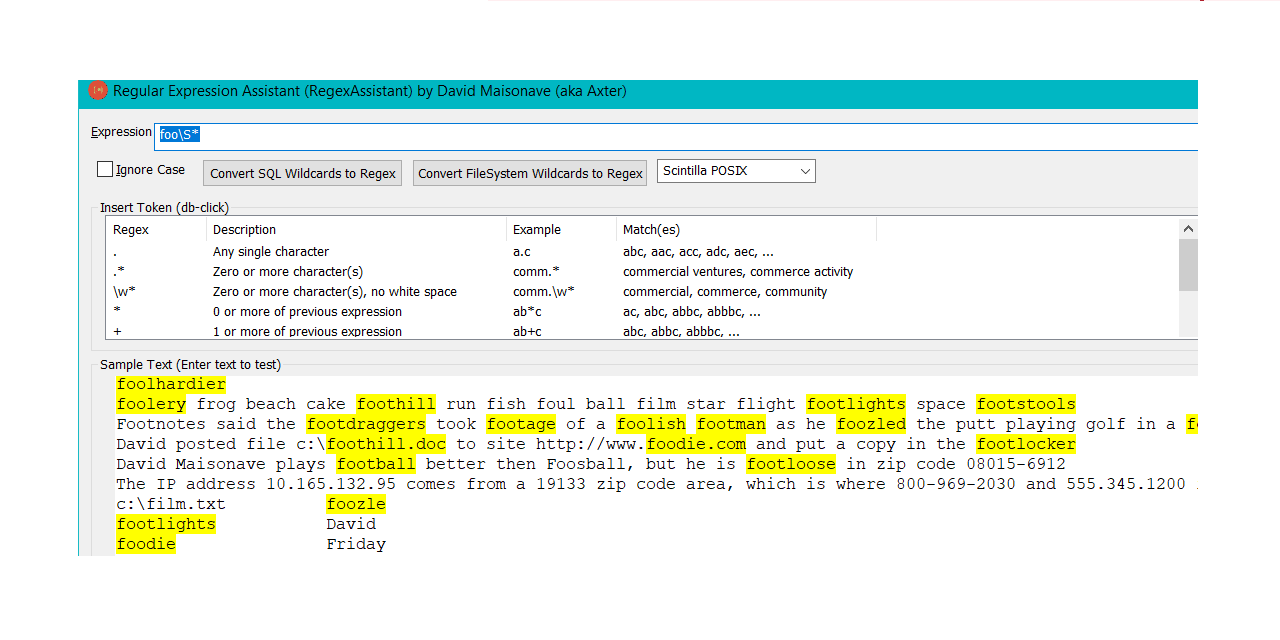Select the 'Any single character' token row

(x=270, y=252)
